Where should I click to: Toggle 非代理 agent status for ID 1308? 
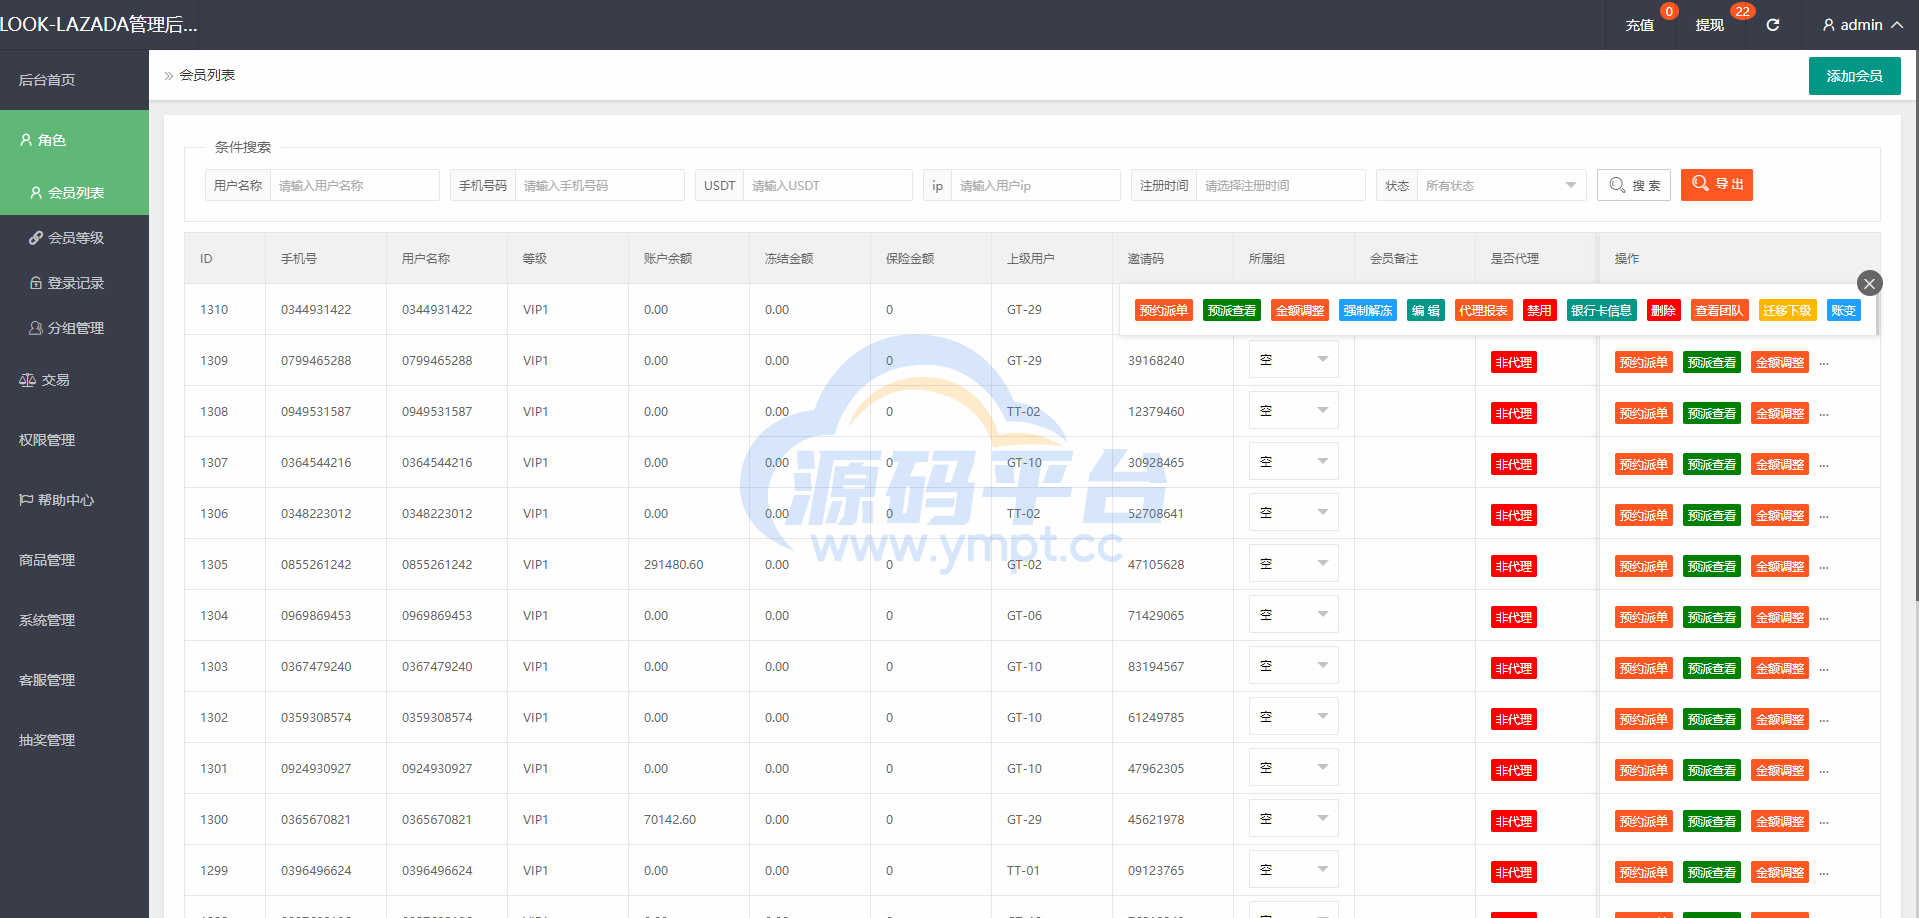pos(1514,413)
